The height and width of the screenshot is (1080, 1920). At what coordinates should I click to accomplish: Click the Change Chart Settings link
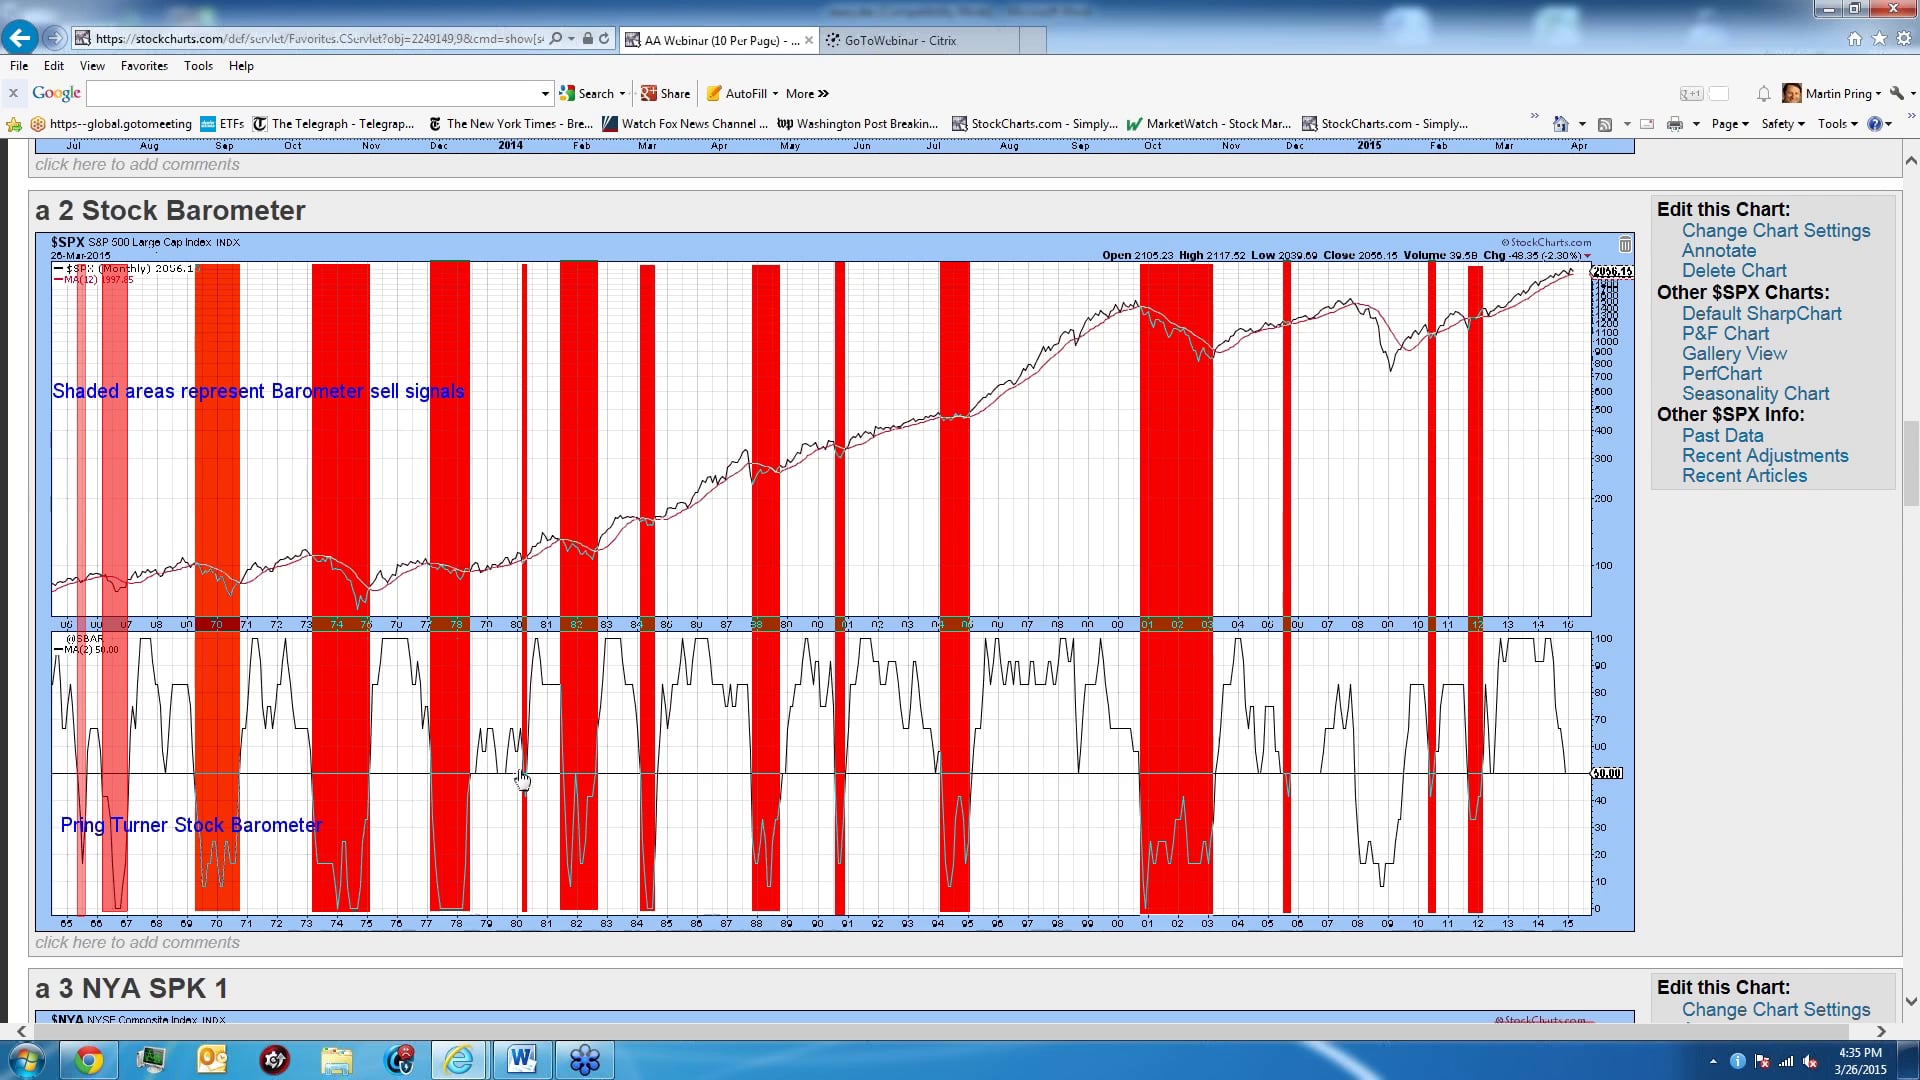click(x=1775, y=230)
